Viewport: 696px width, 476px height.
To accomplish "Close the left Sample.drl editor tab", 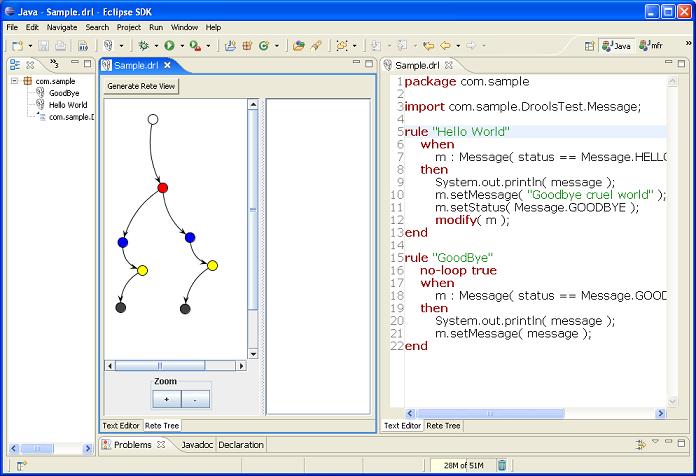I will pos(168,66).
